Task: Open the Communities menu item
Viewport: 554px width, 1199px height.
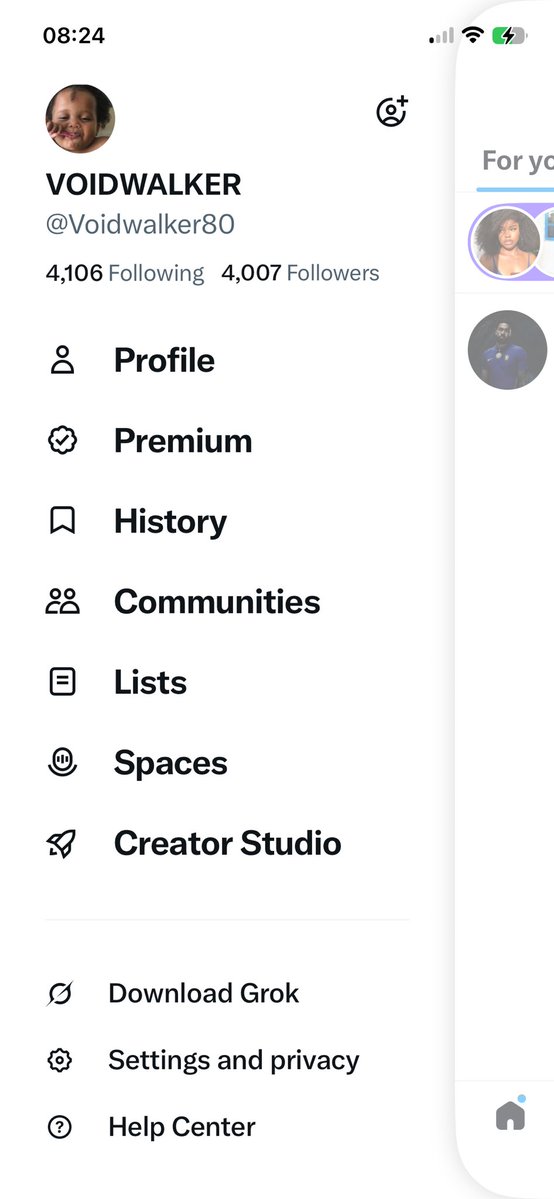Action: pos(217,602)
